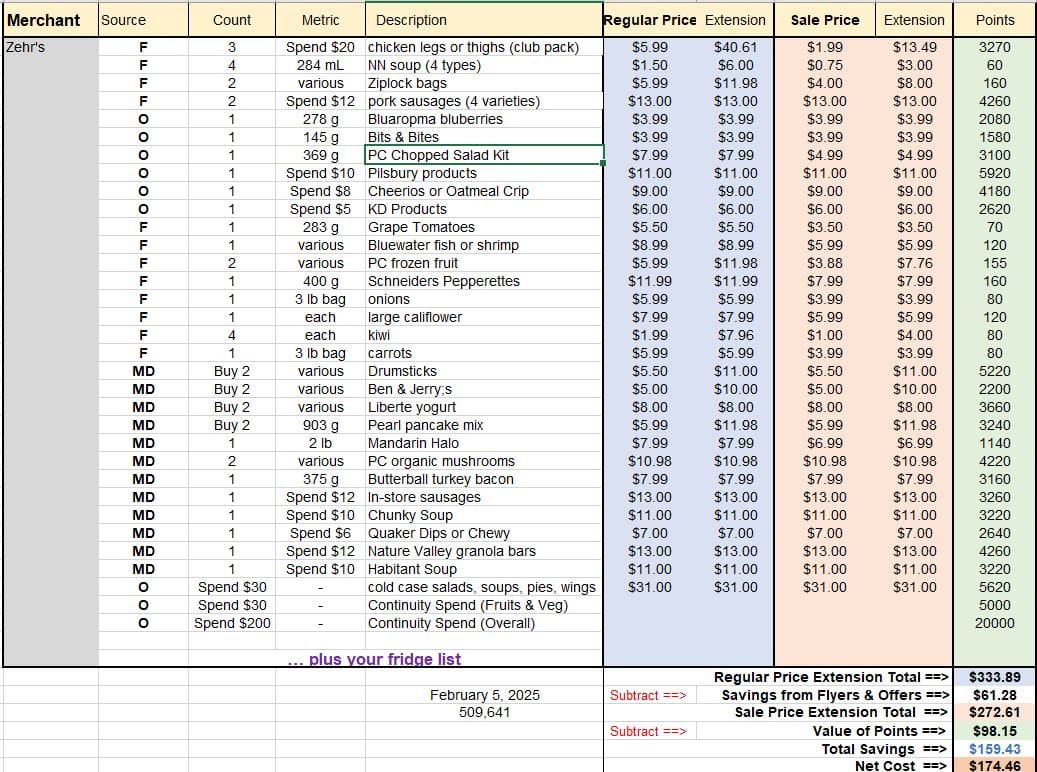Select the $61.28 flyer savings value
This screenshot has width=1037, height=772.
coord(995,695)
